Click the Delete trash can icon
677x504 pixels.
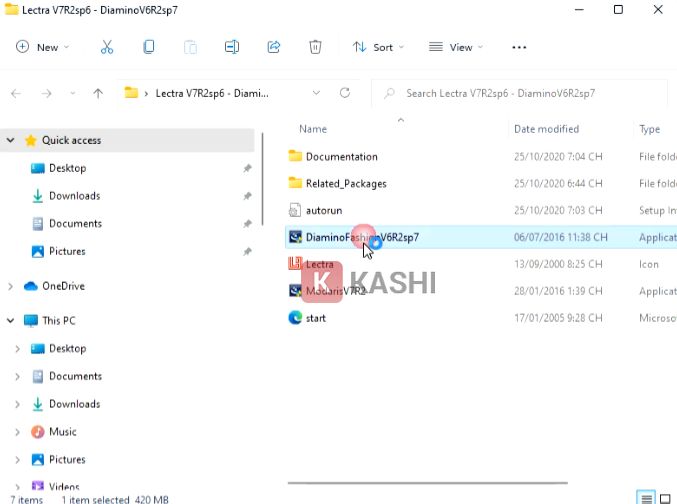pos(315,47)
